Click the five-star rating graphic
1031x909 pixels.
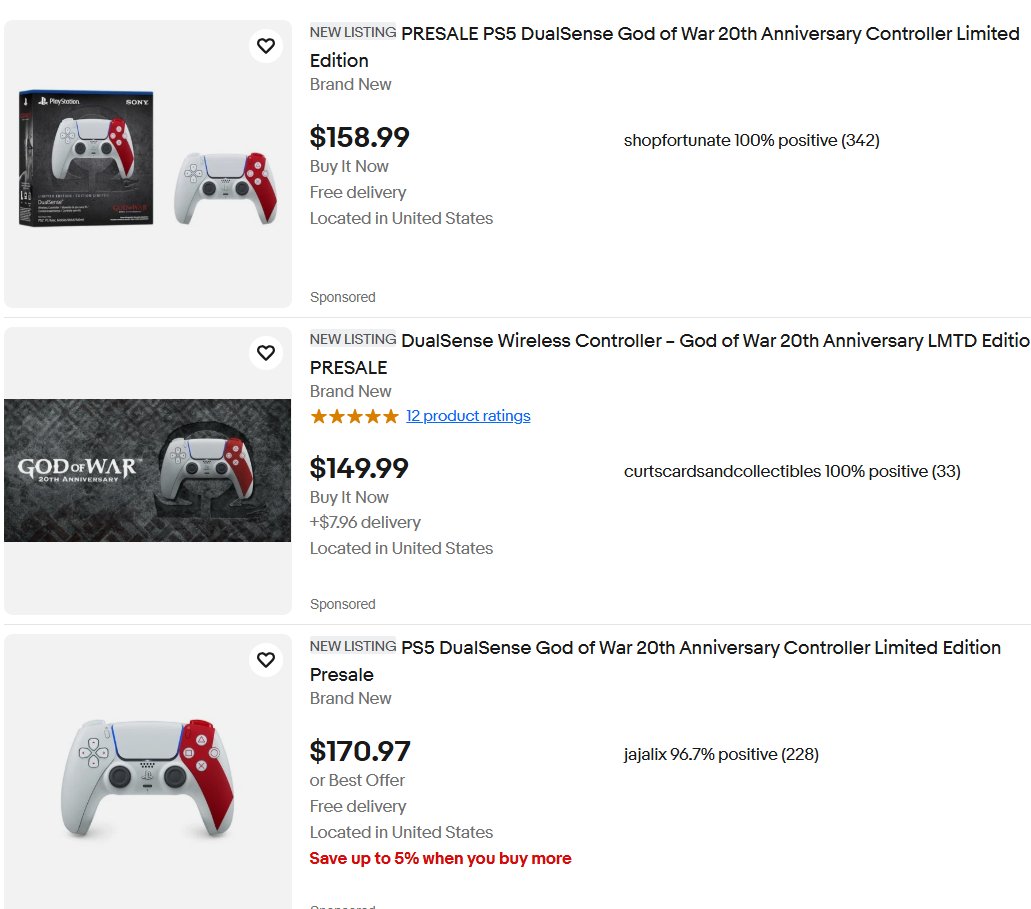pyautogui.click(x=354, y=416)
